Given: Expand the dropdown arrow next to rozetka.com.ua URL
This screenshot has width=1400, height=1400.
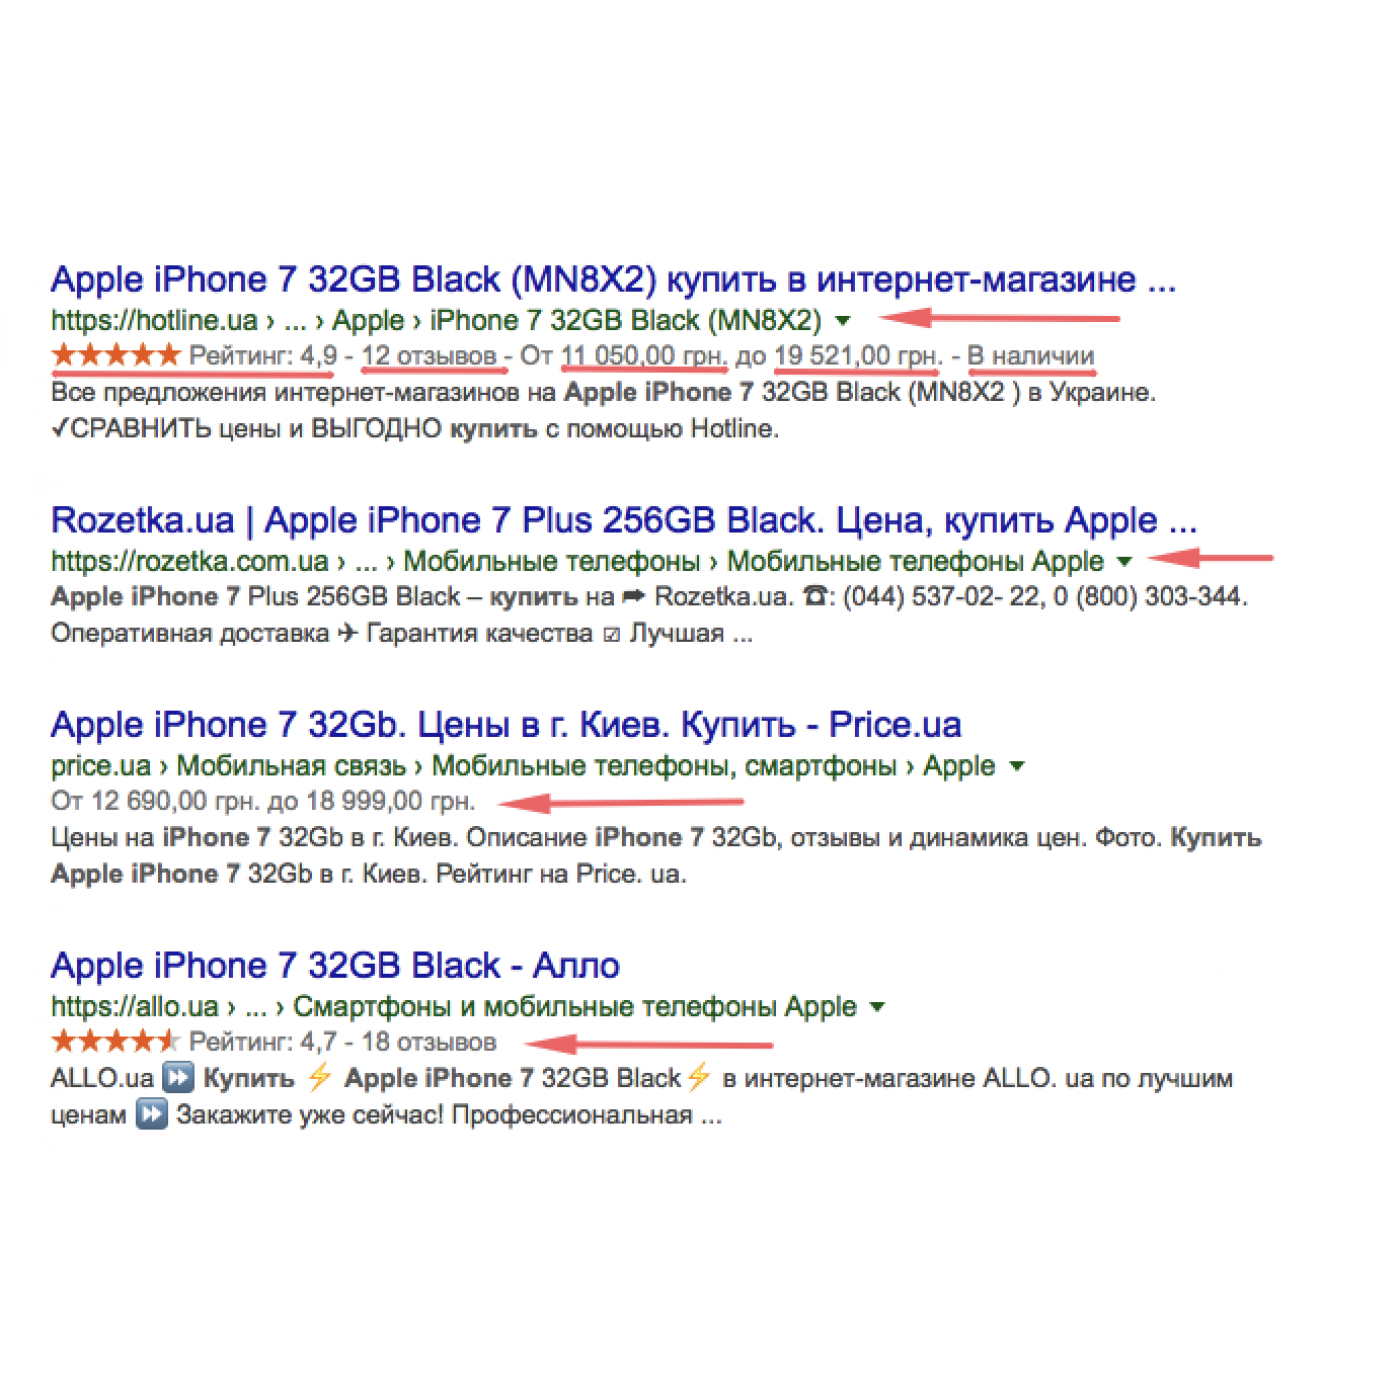Looking at the screenshot, I should pos(1124,562).
